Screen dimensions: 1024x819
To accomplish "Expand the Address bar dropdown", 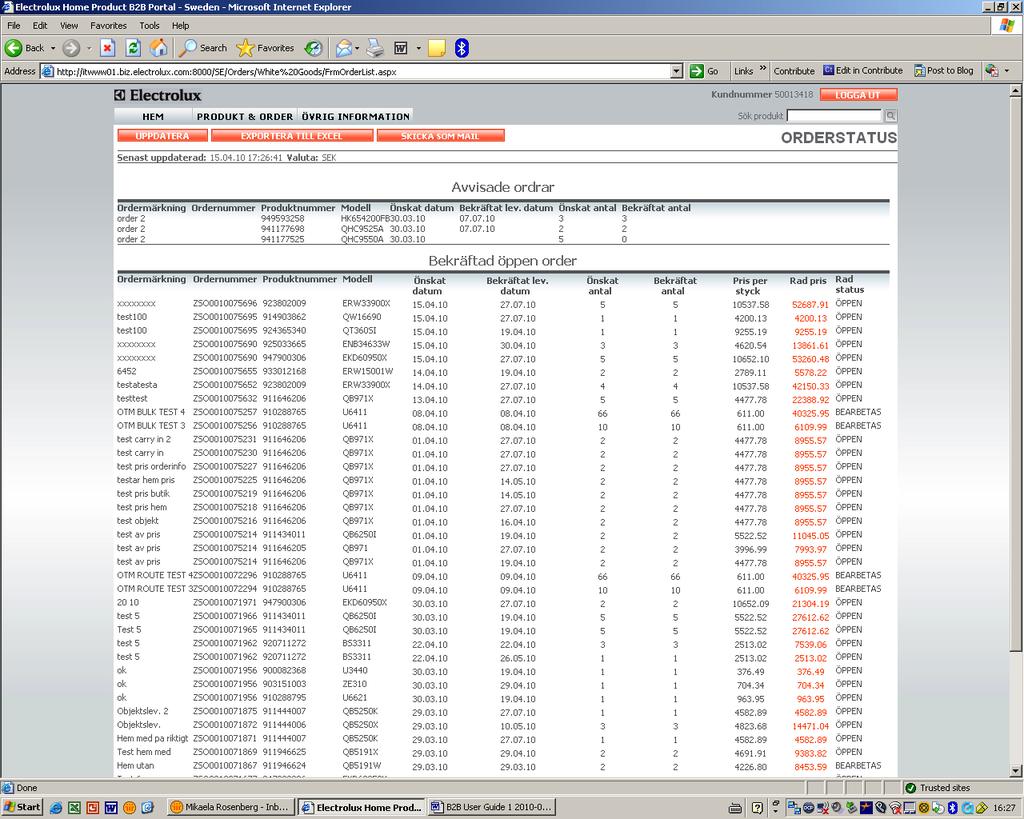I will 677,71.
